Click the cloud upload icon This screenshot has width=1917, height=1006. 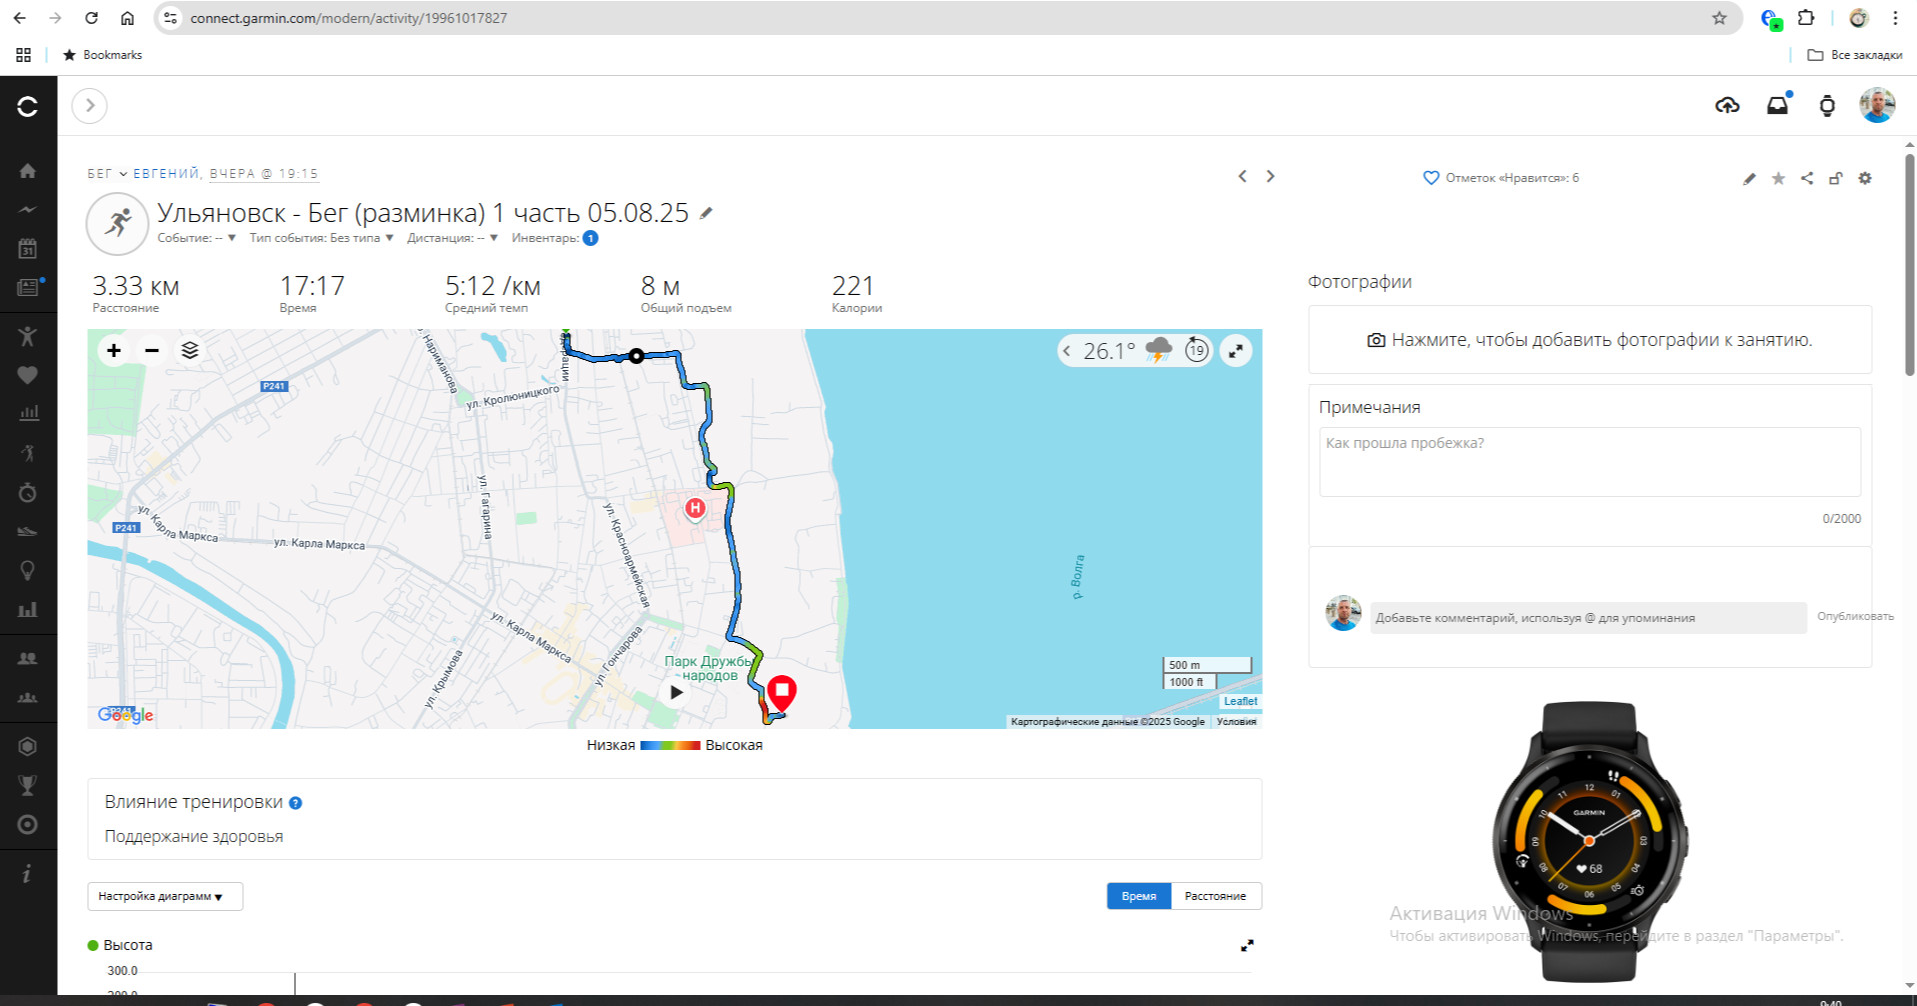[x=1727, y=105]
